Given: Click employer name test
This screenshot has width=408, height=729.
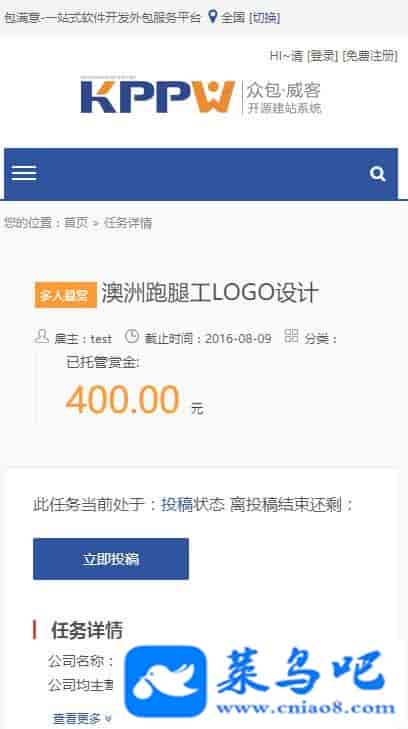Looking at the screenshot, I should click(x=101, y=338).
